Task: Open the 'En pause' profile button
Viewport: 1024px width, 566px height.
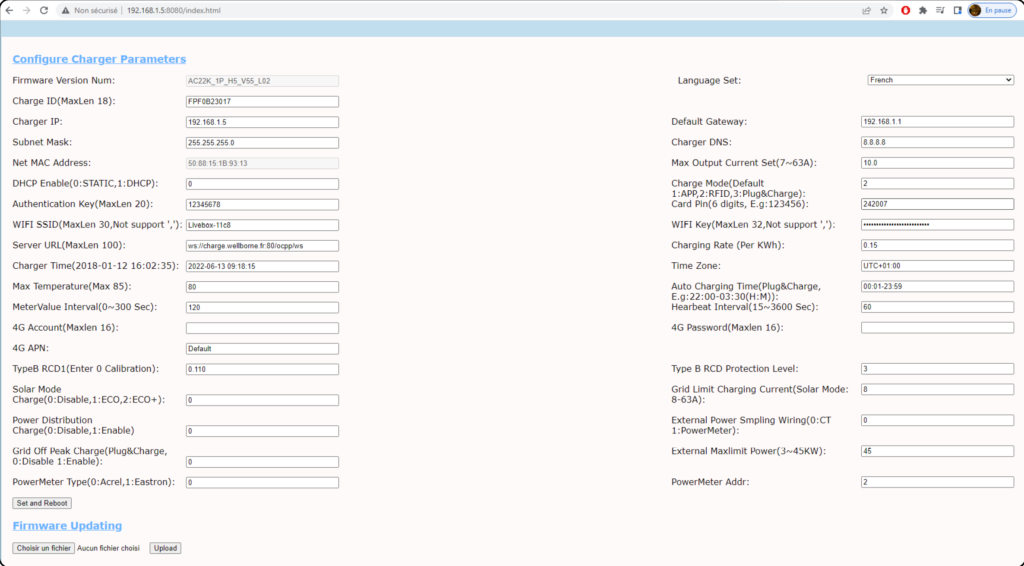Action: pyautogui.click(x=992, y=10)
